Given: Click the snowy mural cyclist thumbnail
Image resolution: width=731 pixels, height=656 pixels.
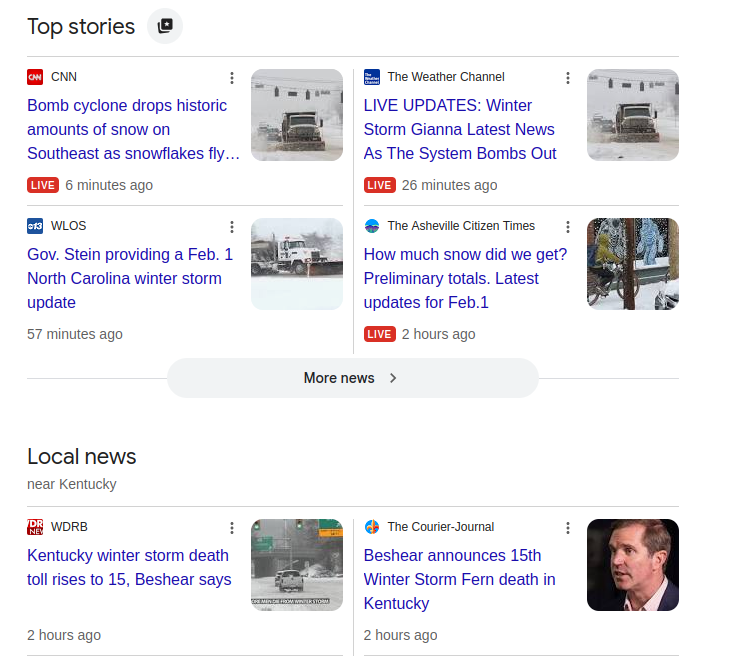Looking at the screenshot, I should [x=632, y=264].
